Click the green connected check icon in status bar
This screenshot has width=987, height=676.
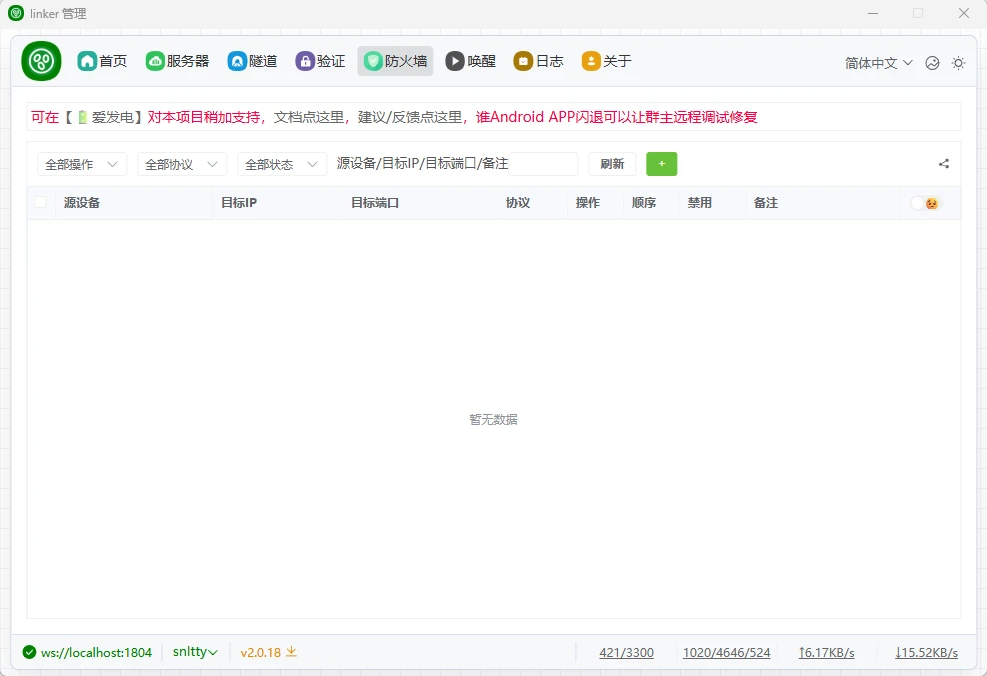click(x=29, y=652)
